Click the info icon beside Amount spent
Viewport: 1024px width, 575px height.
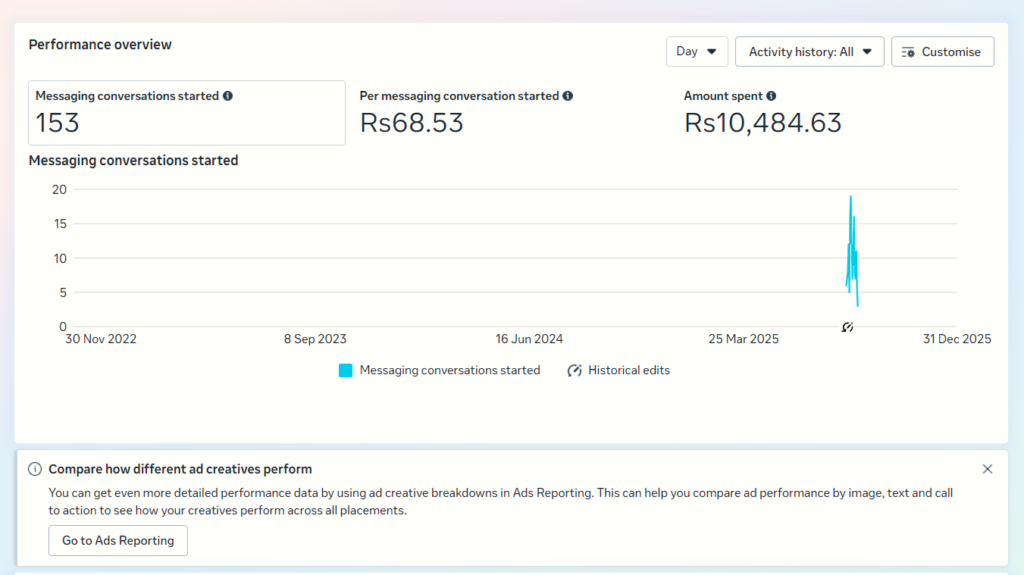coord(771,96)
